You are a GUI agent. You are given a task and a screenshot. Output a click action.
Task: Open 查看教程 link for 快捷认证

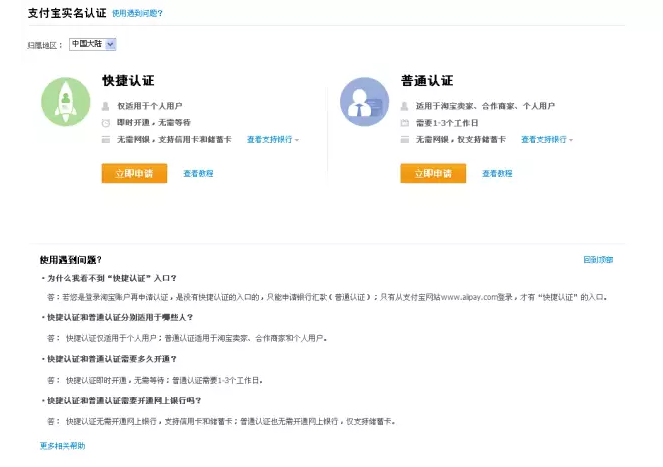(198, 173)
